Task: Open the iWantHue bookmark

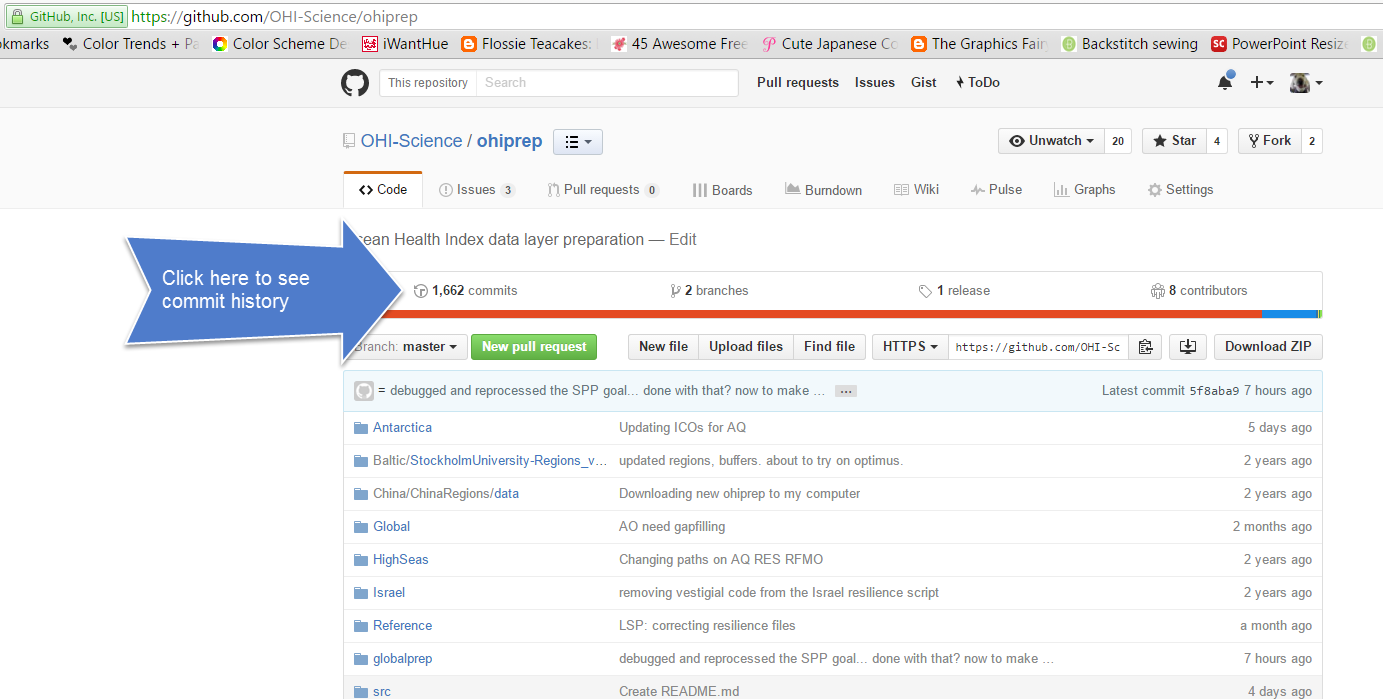Action: 406,44
